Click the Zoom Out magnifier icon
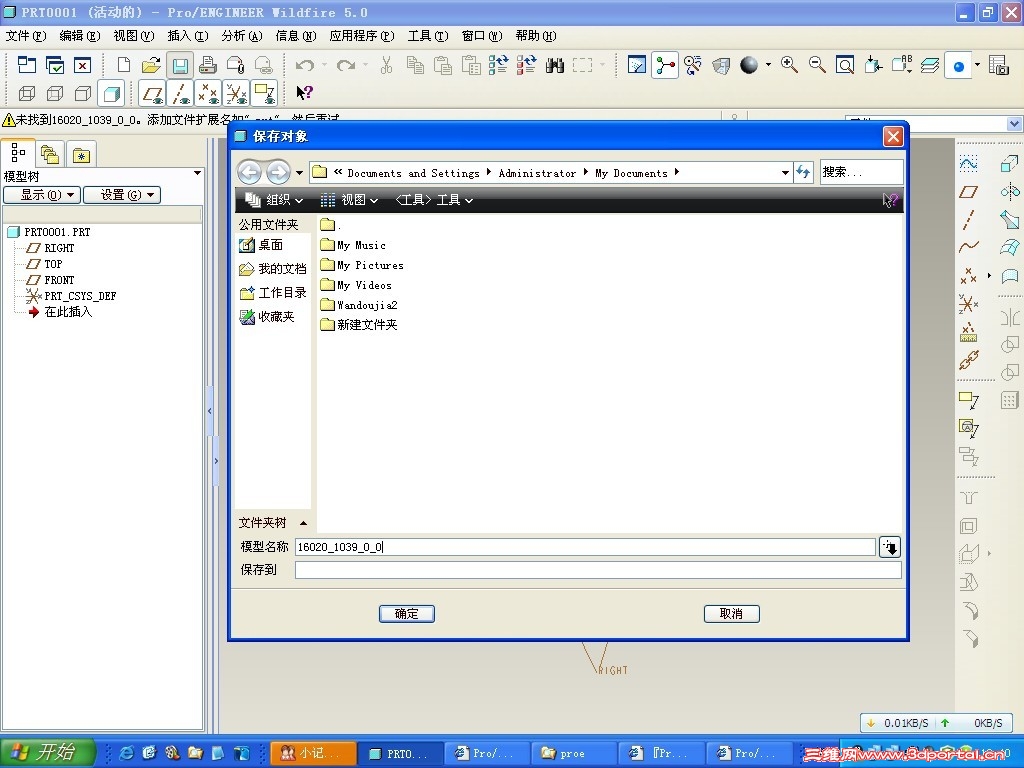Viewport: 1024px width, 768px height. point(817,65)
